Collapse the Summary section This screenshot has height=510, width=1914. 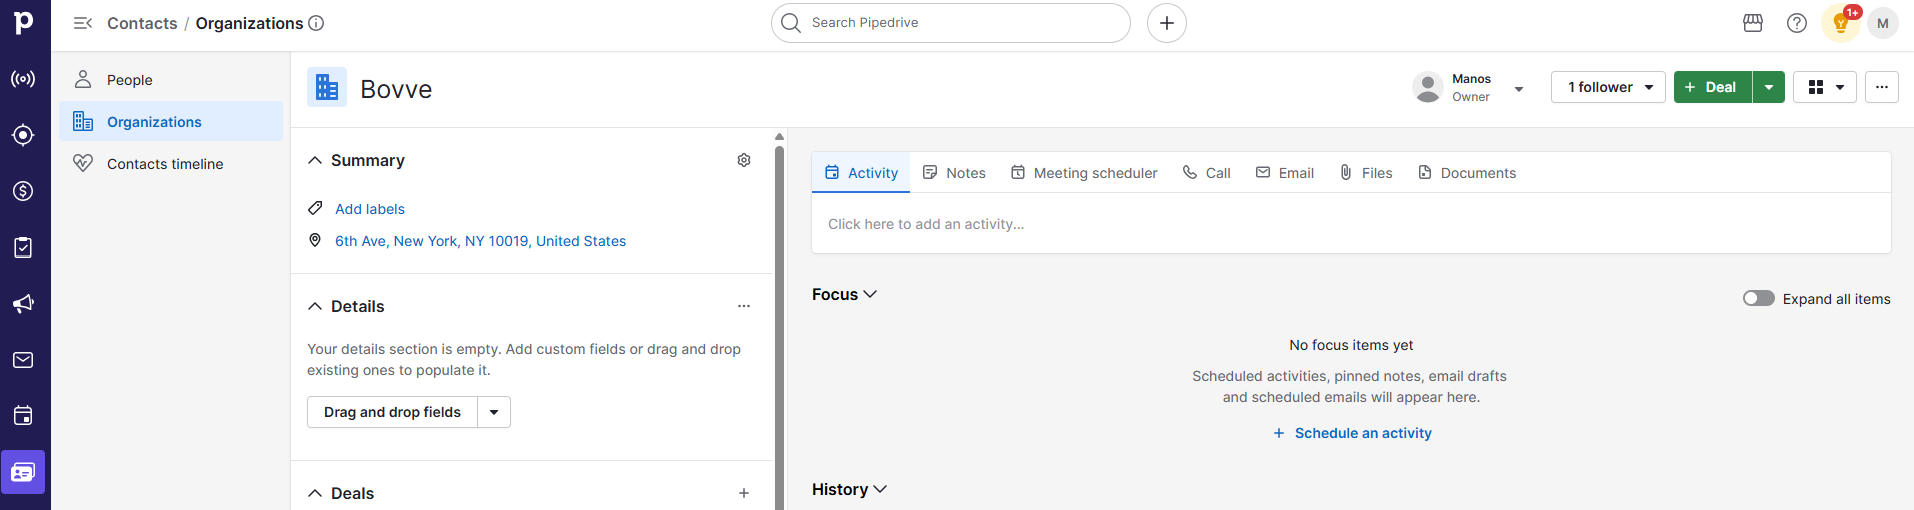pyautogui.click(x=315, y=160)
